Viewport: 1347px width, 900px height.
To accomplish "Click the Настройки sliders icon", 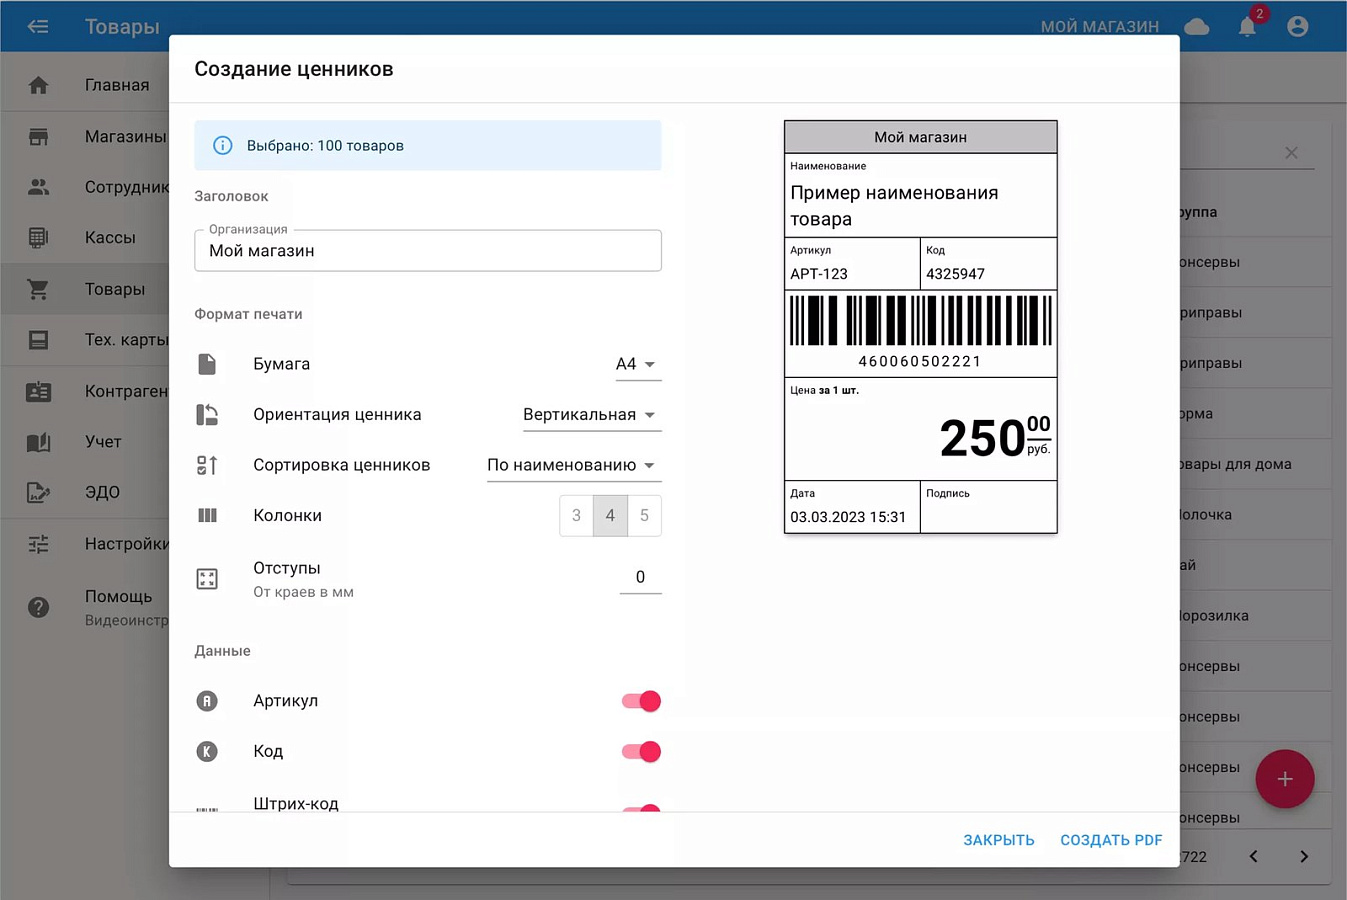I will click(x=38, y=544).
